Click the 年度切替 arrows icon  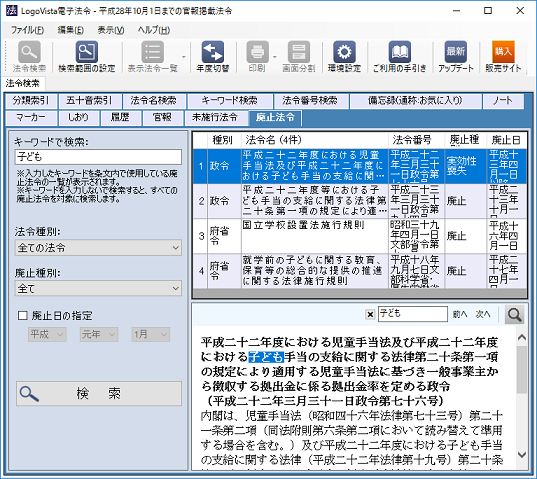(x=213, y=52)
